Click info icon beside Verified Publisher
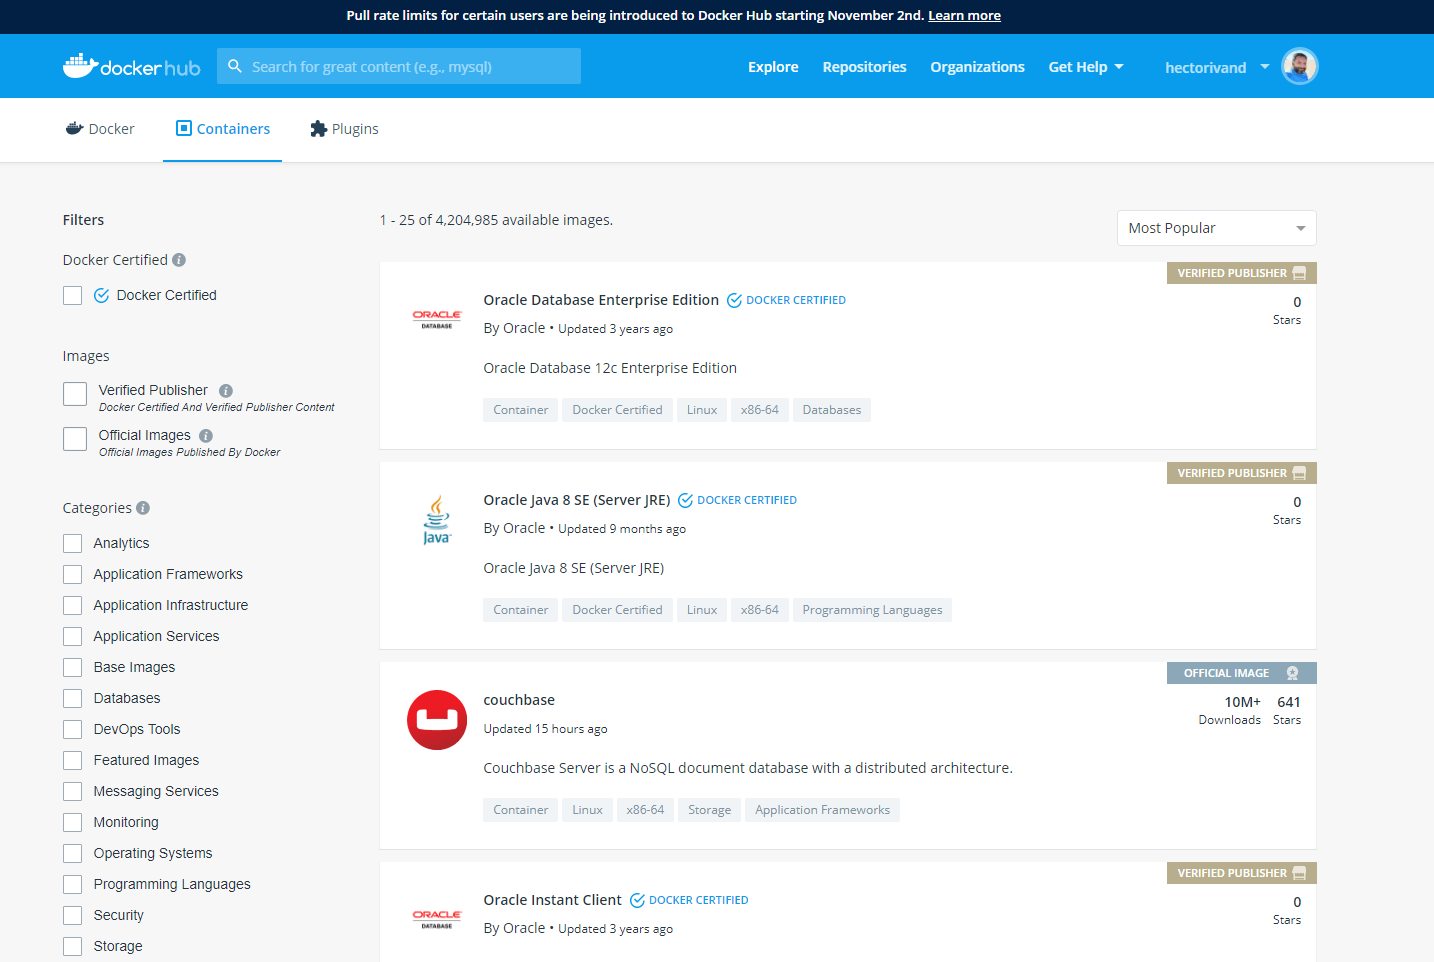The image size is (1434, 962). coord(226,391)
